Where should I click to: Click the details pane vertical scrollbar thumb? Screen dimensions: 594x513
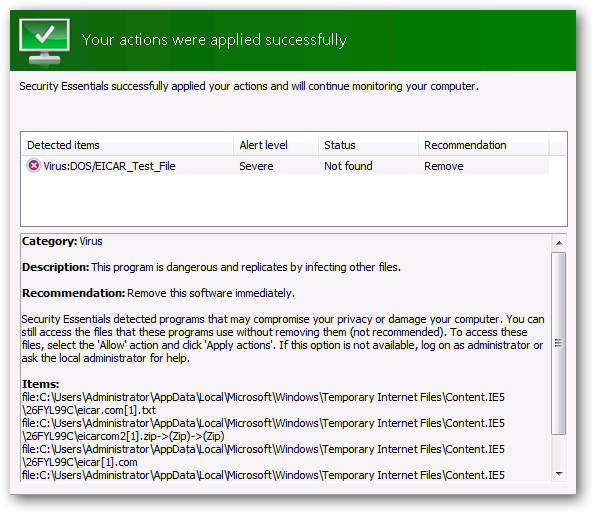tap(559, 343)
